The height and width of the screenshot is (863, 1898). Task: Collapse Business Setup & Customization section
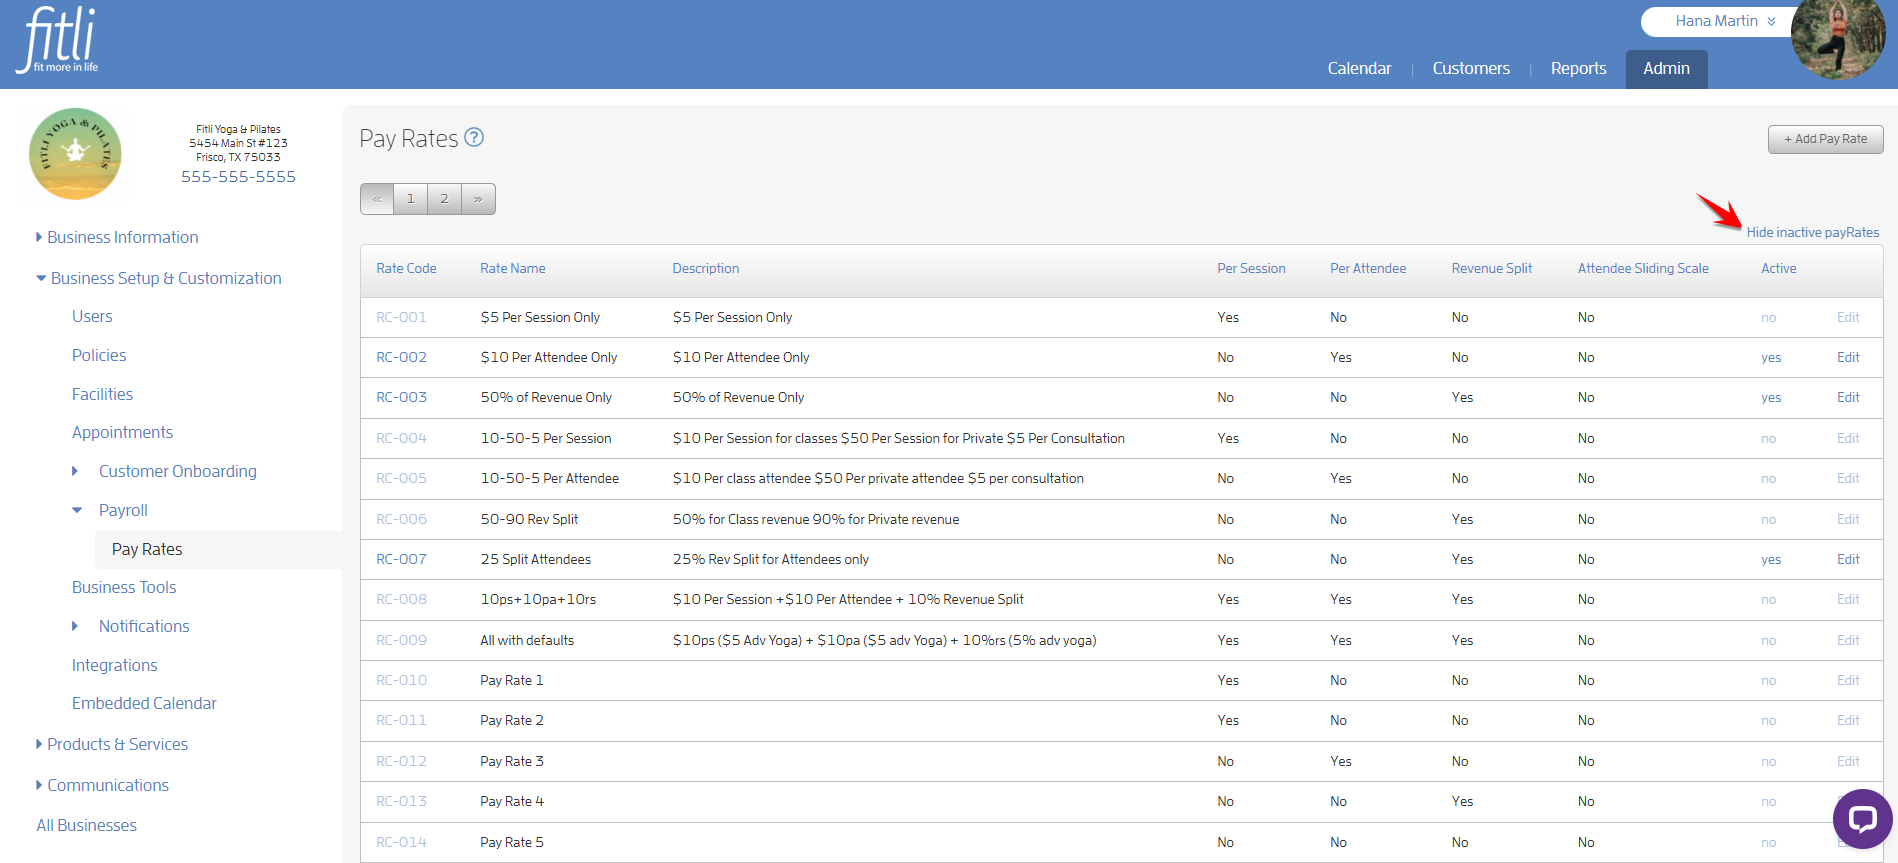(x=158, y=278)
